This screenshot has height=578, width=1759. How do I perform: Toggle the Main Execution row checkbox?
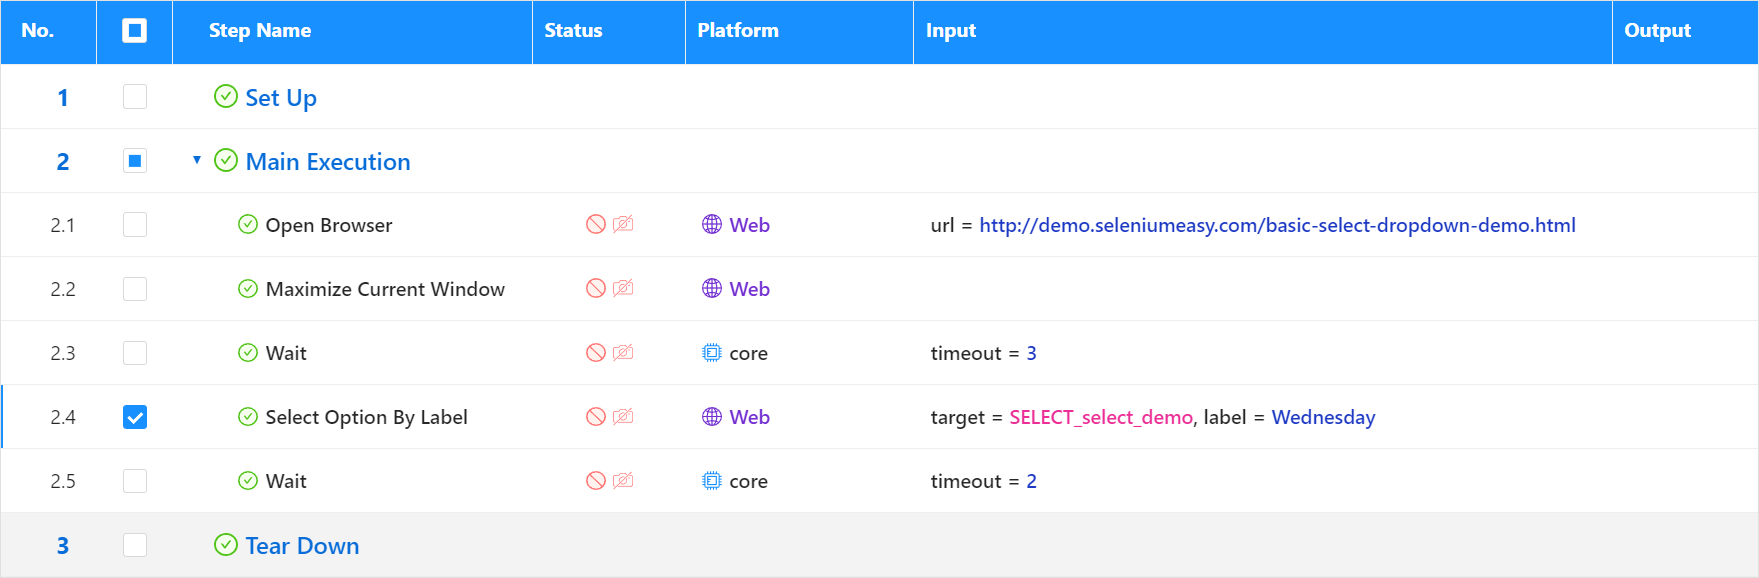coord(134,160)
